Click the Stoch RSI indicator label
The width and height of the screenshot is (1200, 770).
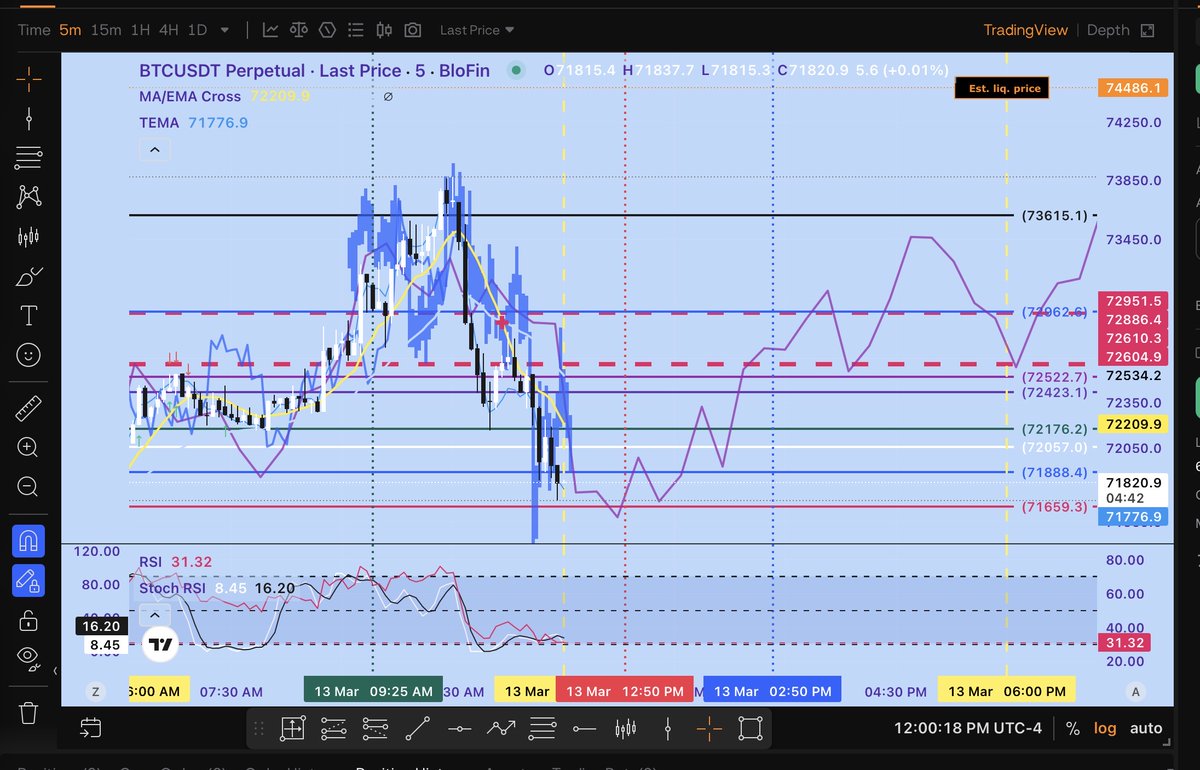click(173, 588)
